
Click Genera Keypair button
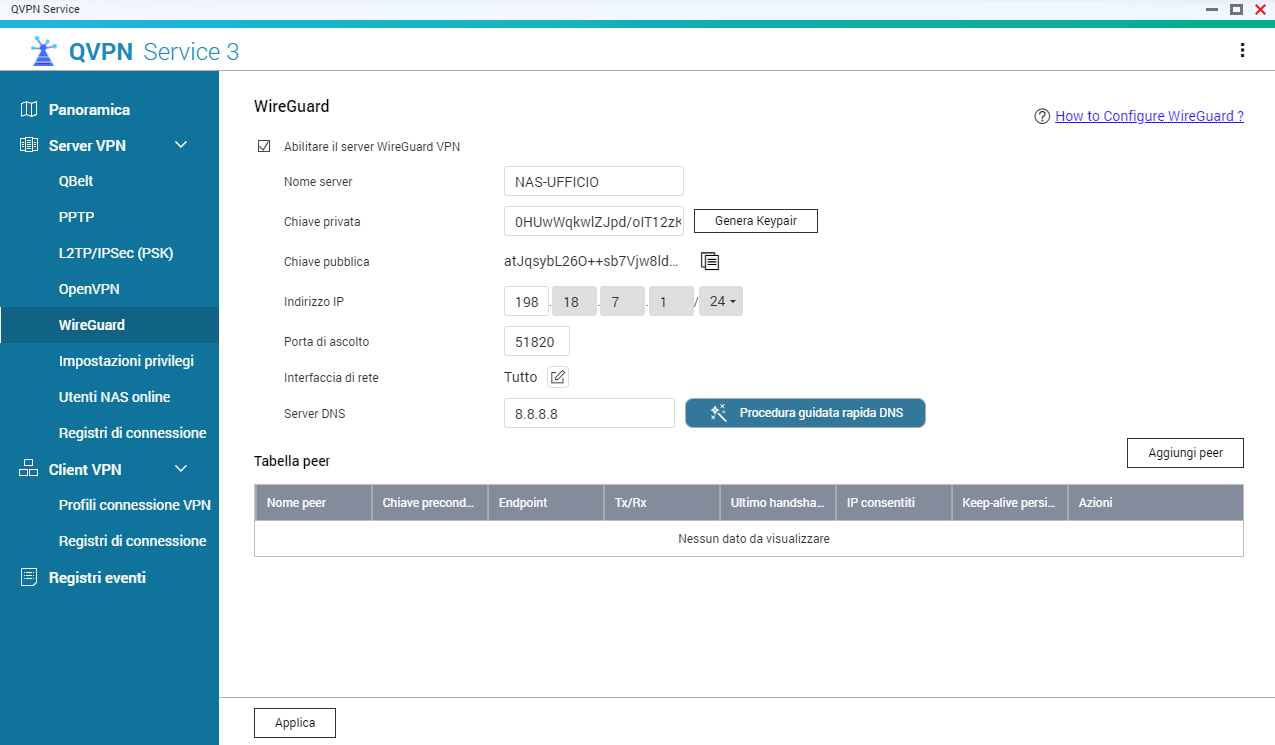755,221
